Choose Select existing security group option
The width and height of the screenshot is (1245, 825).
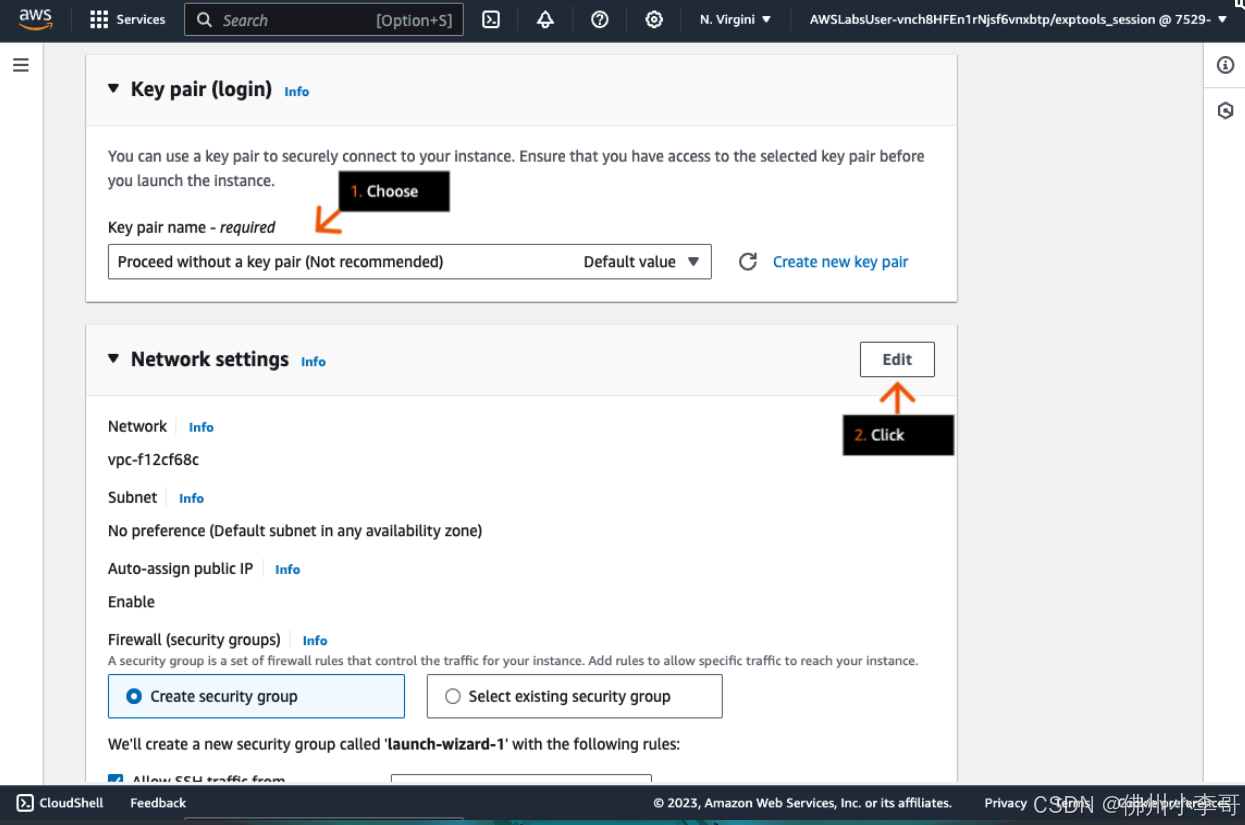(x=453, y=696)
